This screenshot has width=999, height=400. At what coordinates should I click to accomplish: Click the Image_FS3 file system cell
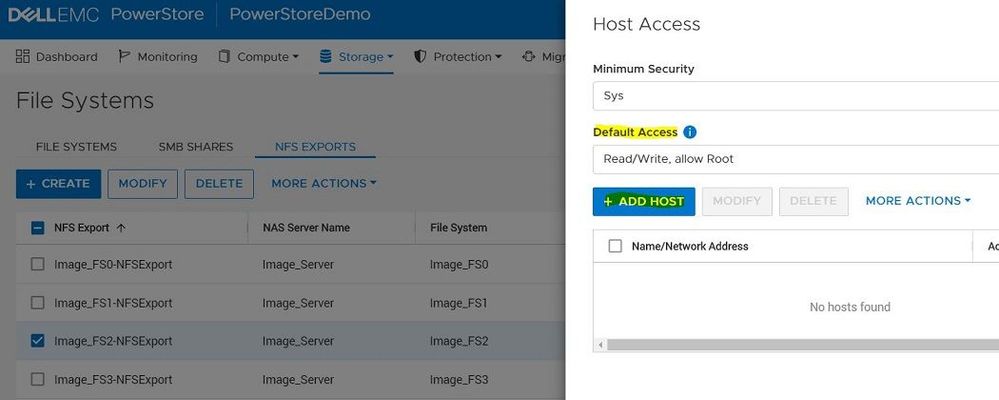coord(459,379)
